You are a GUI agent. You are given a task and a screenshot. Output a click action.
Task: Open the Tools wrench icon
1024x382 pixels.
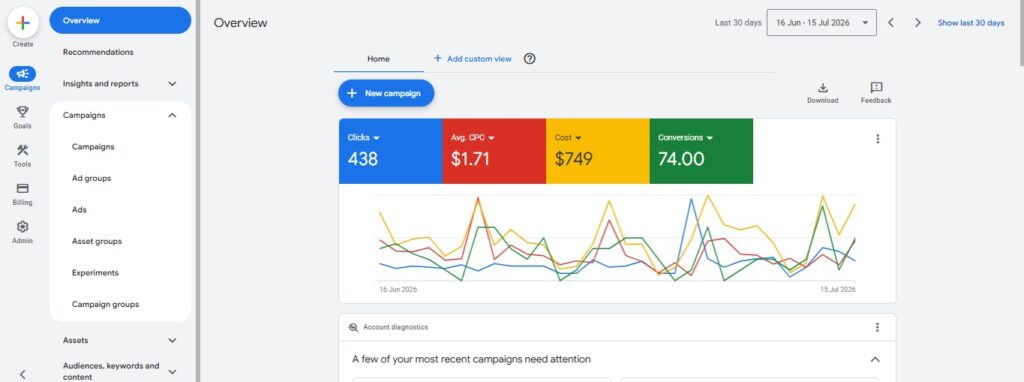tap(23, 150)
